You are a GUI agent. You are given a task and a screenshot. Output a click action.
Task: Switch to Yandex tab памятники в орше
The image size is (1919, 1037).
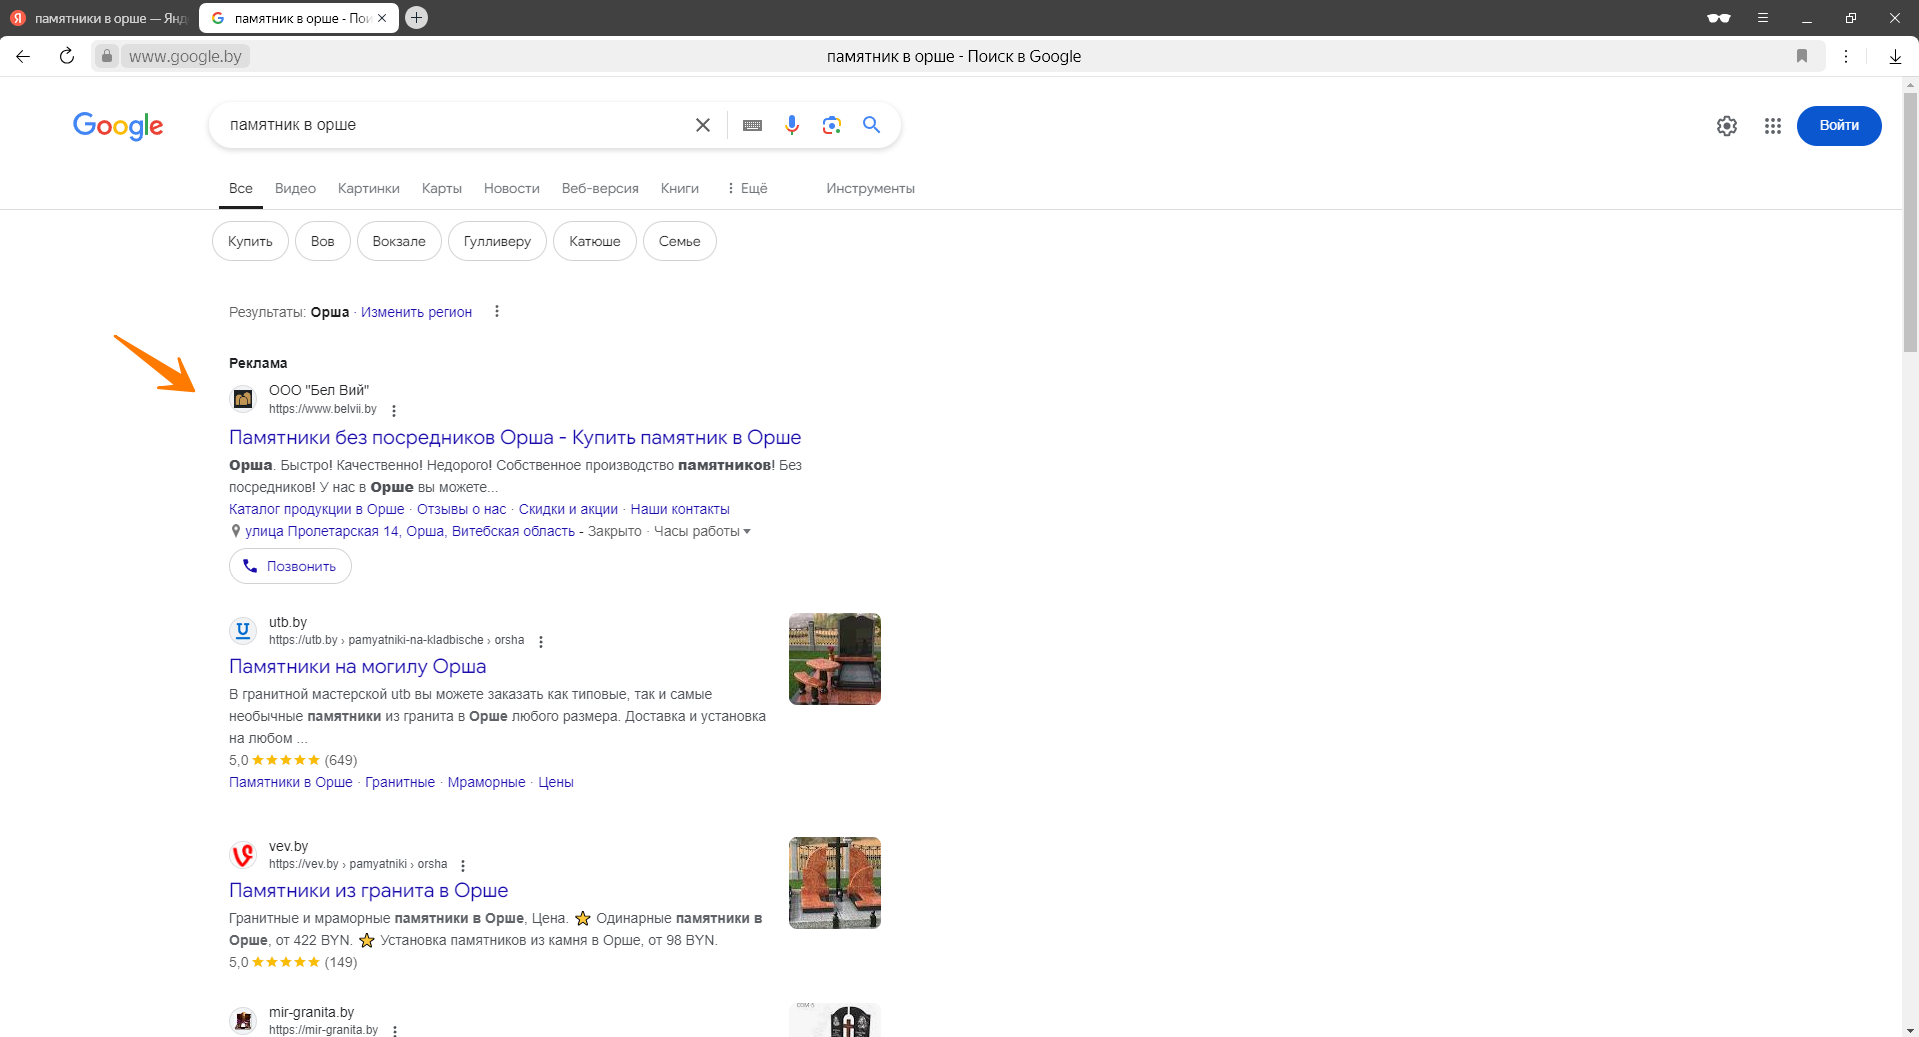tap(98, 18)
